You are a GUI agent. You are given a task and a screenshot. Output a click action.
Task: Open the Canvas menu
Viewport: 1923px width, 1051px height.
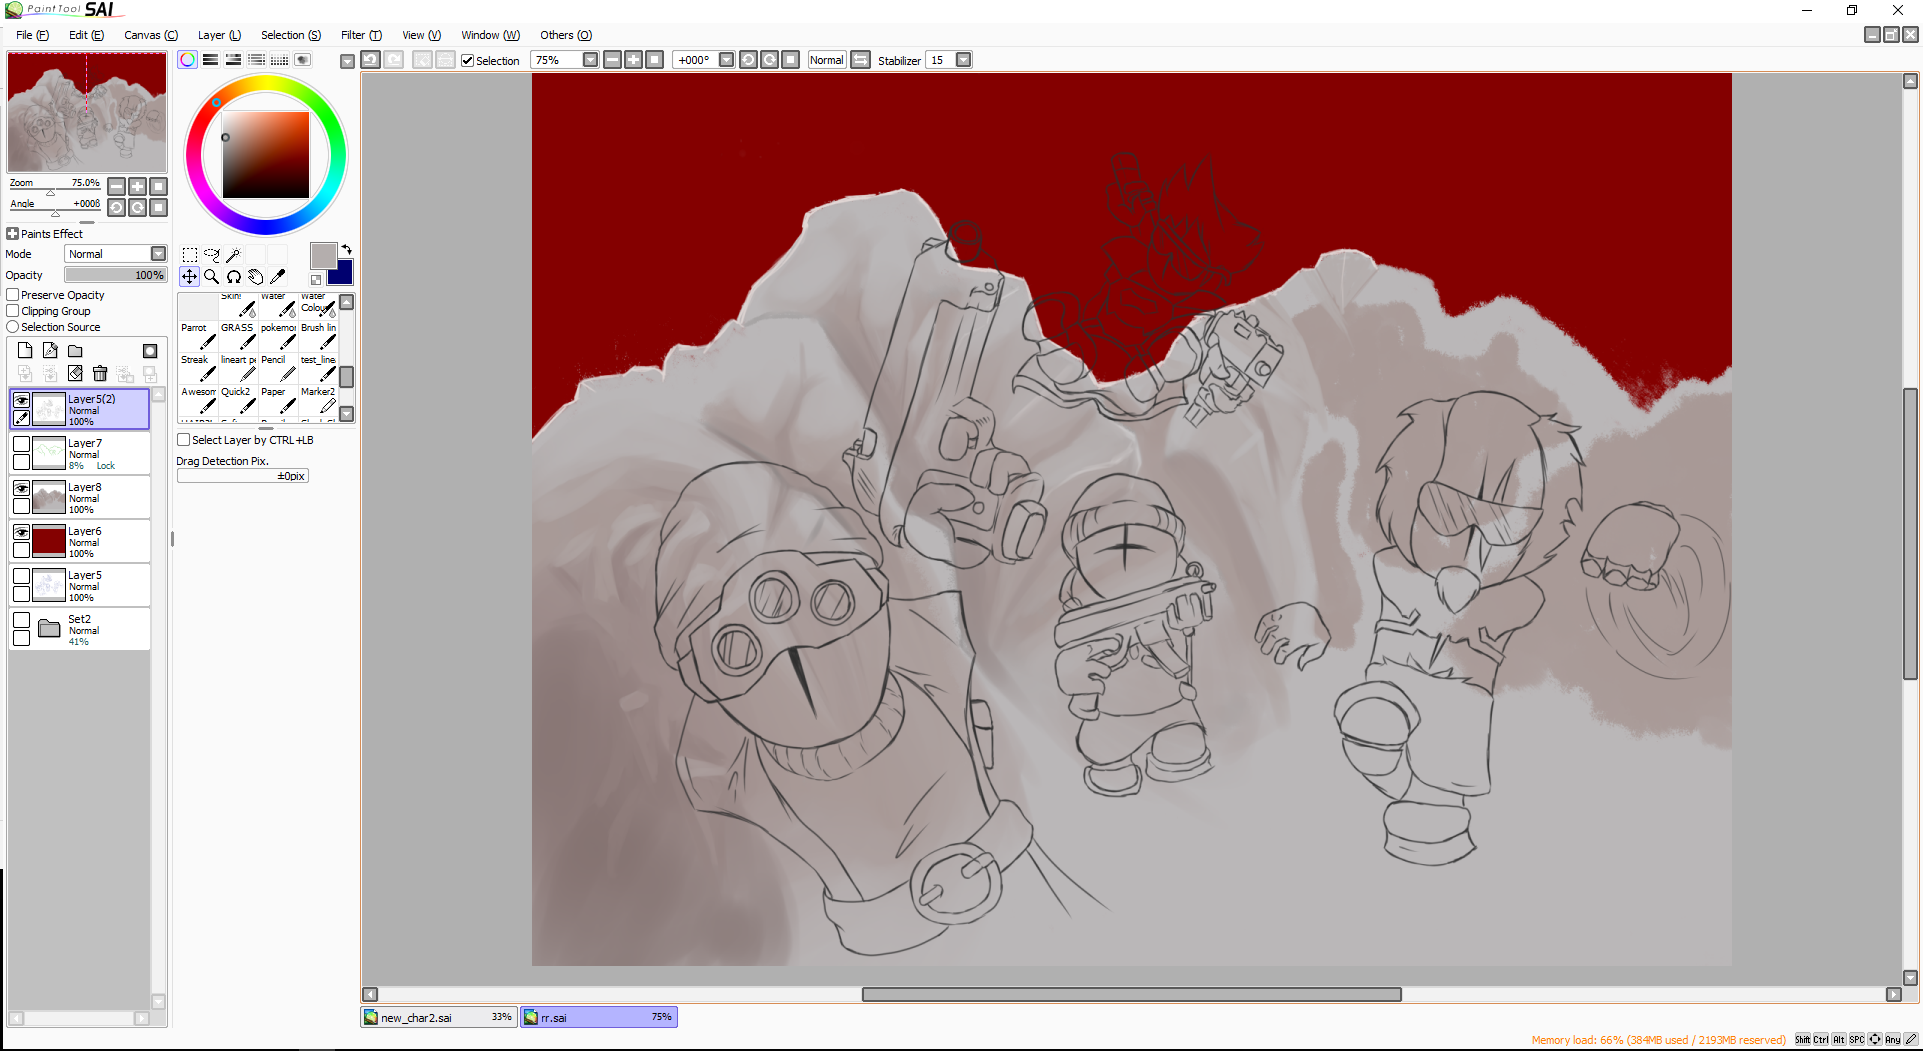151,35
